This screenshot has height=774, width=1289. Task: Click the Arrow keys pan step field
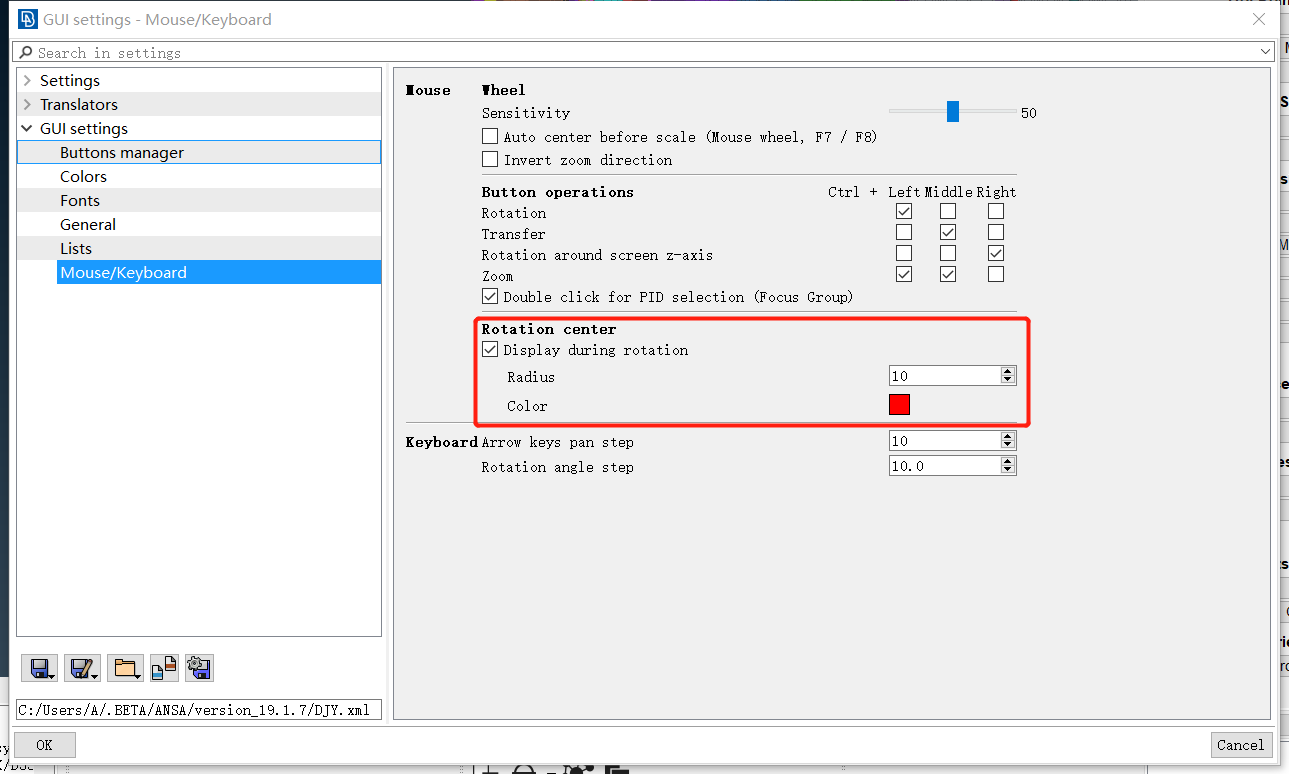[x=945, y=440]
